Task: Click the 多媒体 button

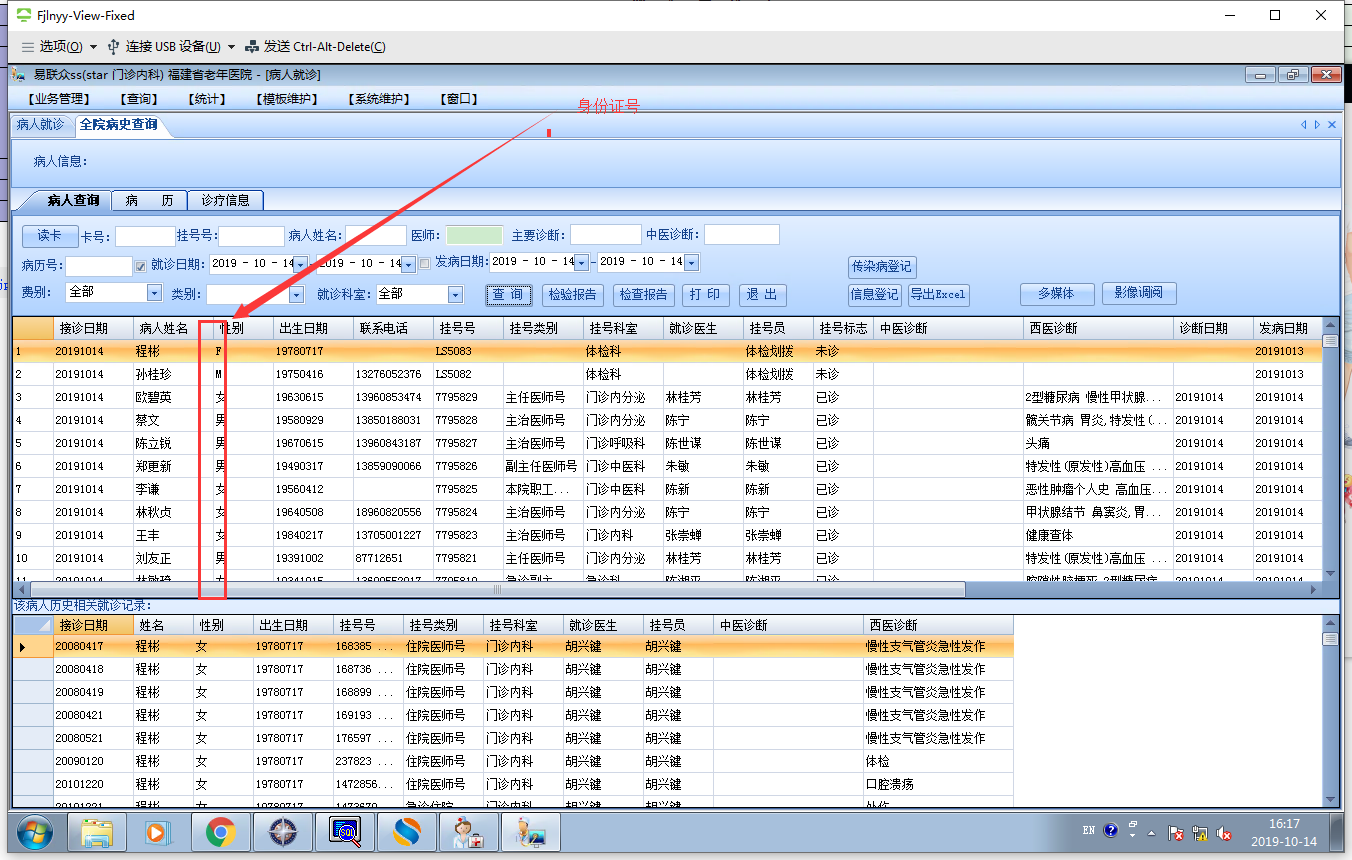Action: coord(1056,294)
